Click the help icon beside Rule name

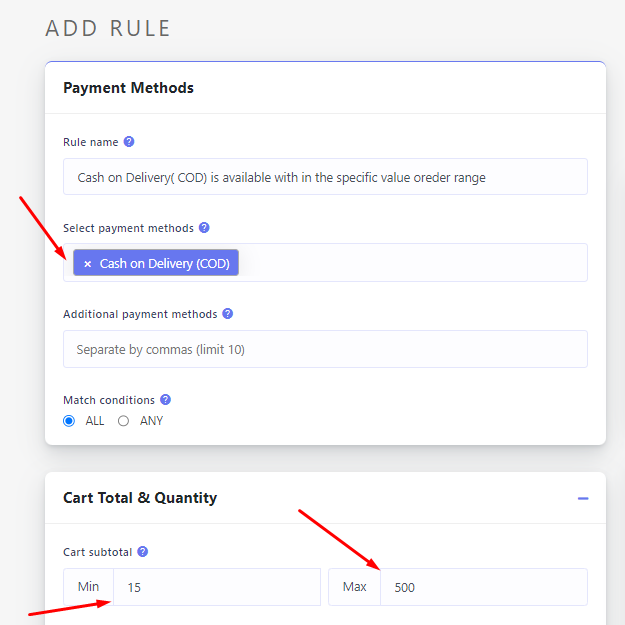coord(129,142)
